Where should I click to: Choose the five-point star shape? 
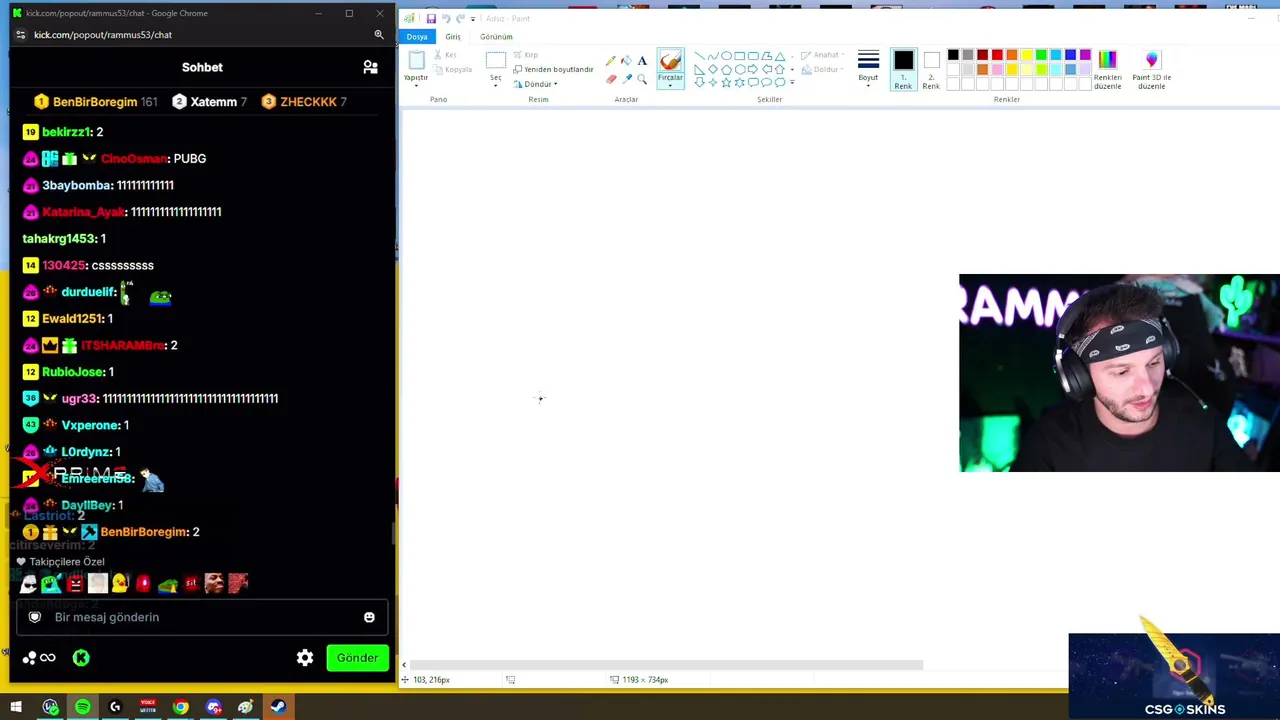tap(726, 82)
